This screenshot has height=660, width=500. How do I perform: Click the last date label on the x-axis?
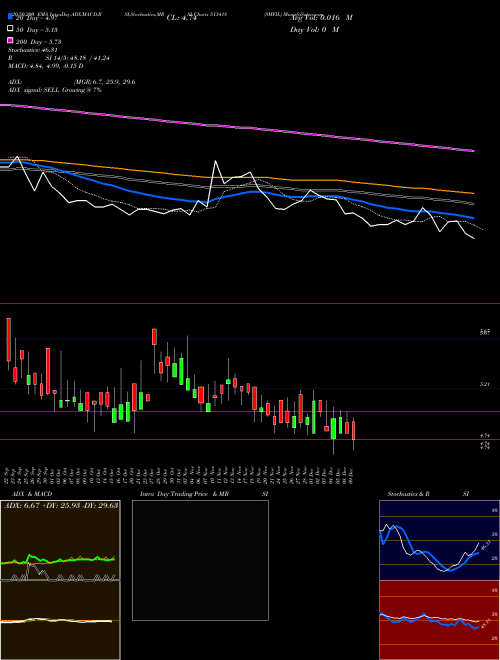pos(351,476)
